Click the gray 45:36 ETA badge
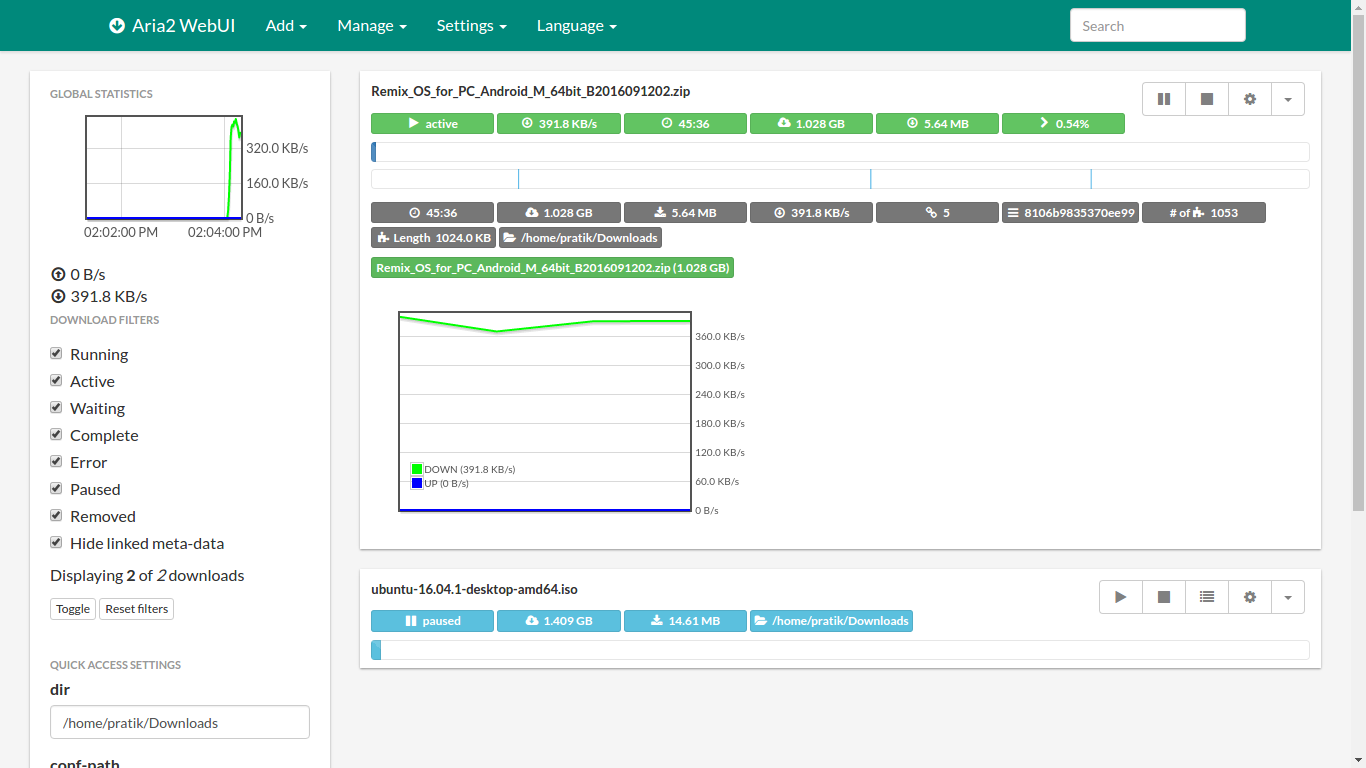This screenshot has height=768, width=1366. click(x=432, y=213)
